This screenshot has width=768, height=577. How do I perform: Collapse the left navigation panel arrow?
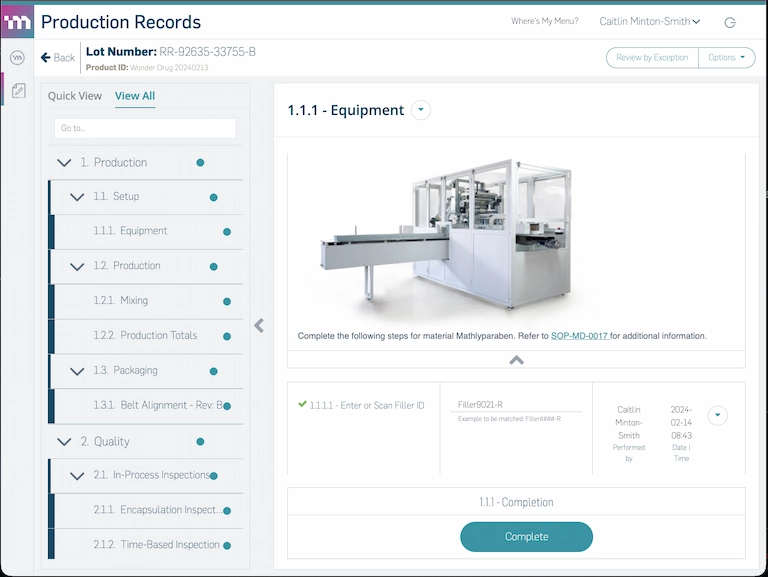[259, 325]
